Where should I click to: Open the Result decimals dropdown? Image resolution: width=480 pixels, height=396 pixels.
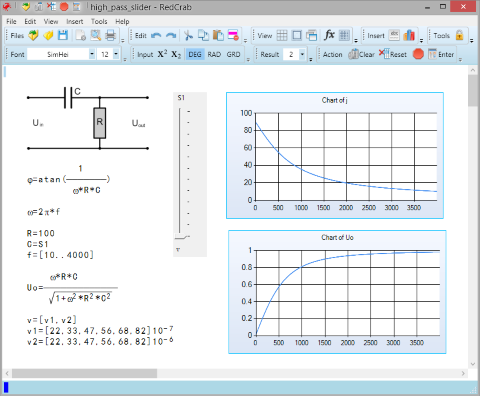coord(302,54)
